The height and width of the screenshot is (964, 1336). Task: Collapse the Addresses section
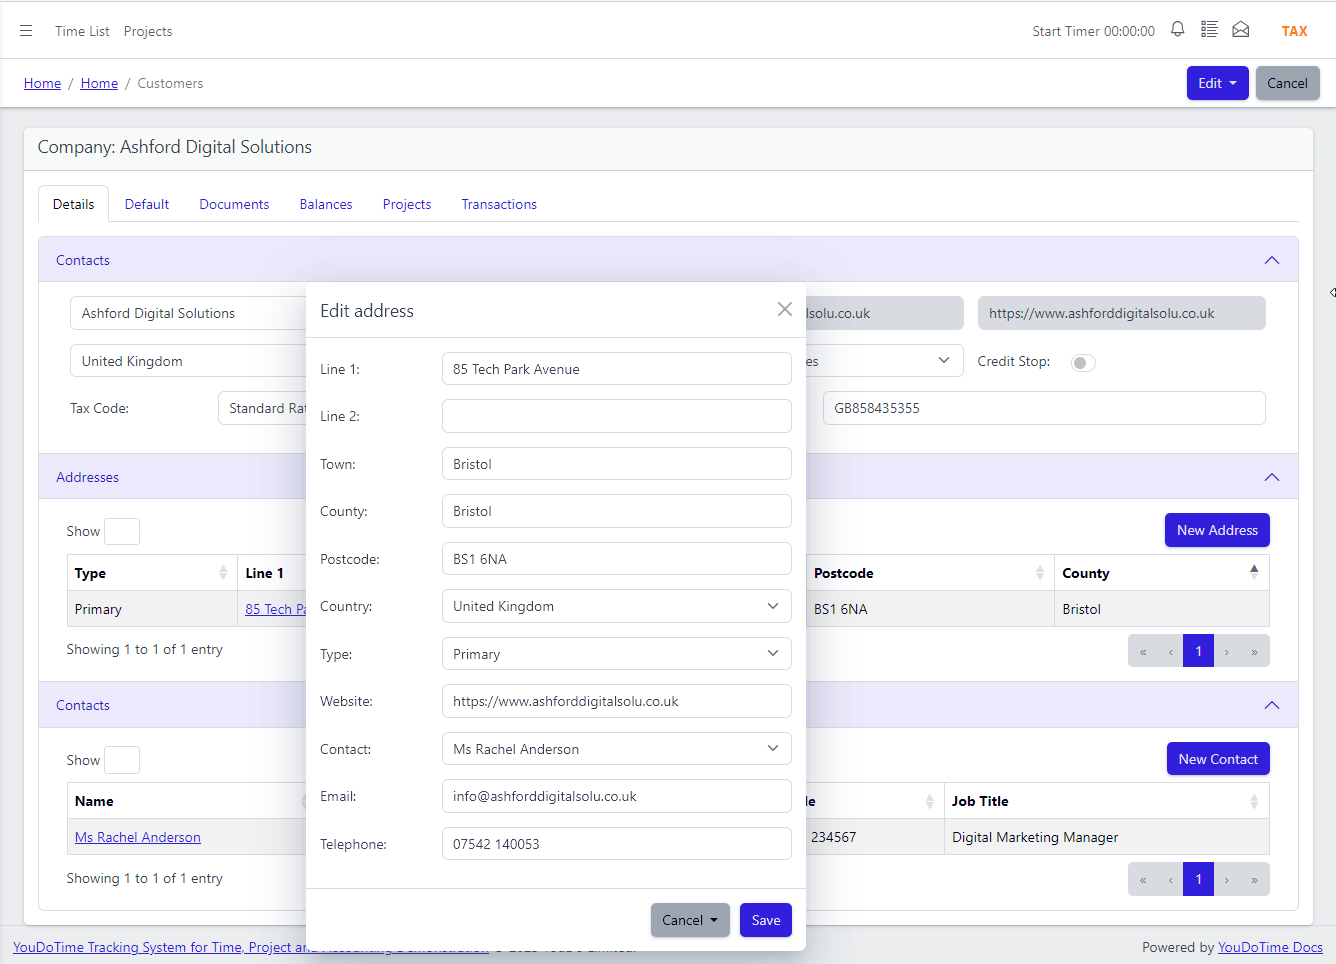[x=1272, y=477]
